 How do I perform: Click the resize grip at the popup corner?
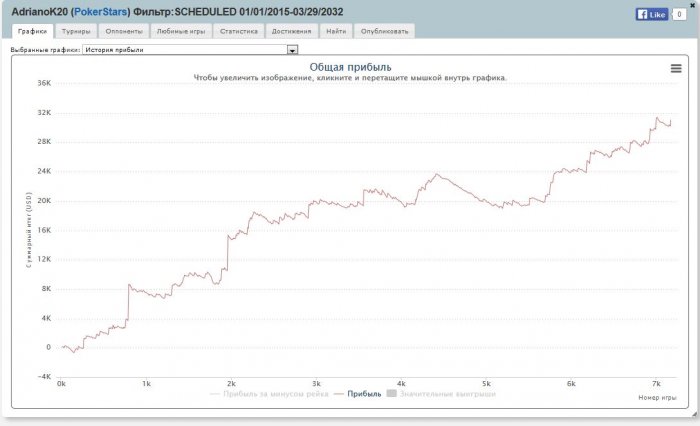[x=694, y=414]
